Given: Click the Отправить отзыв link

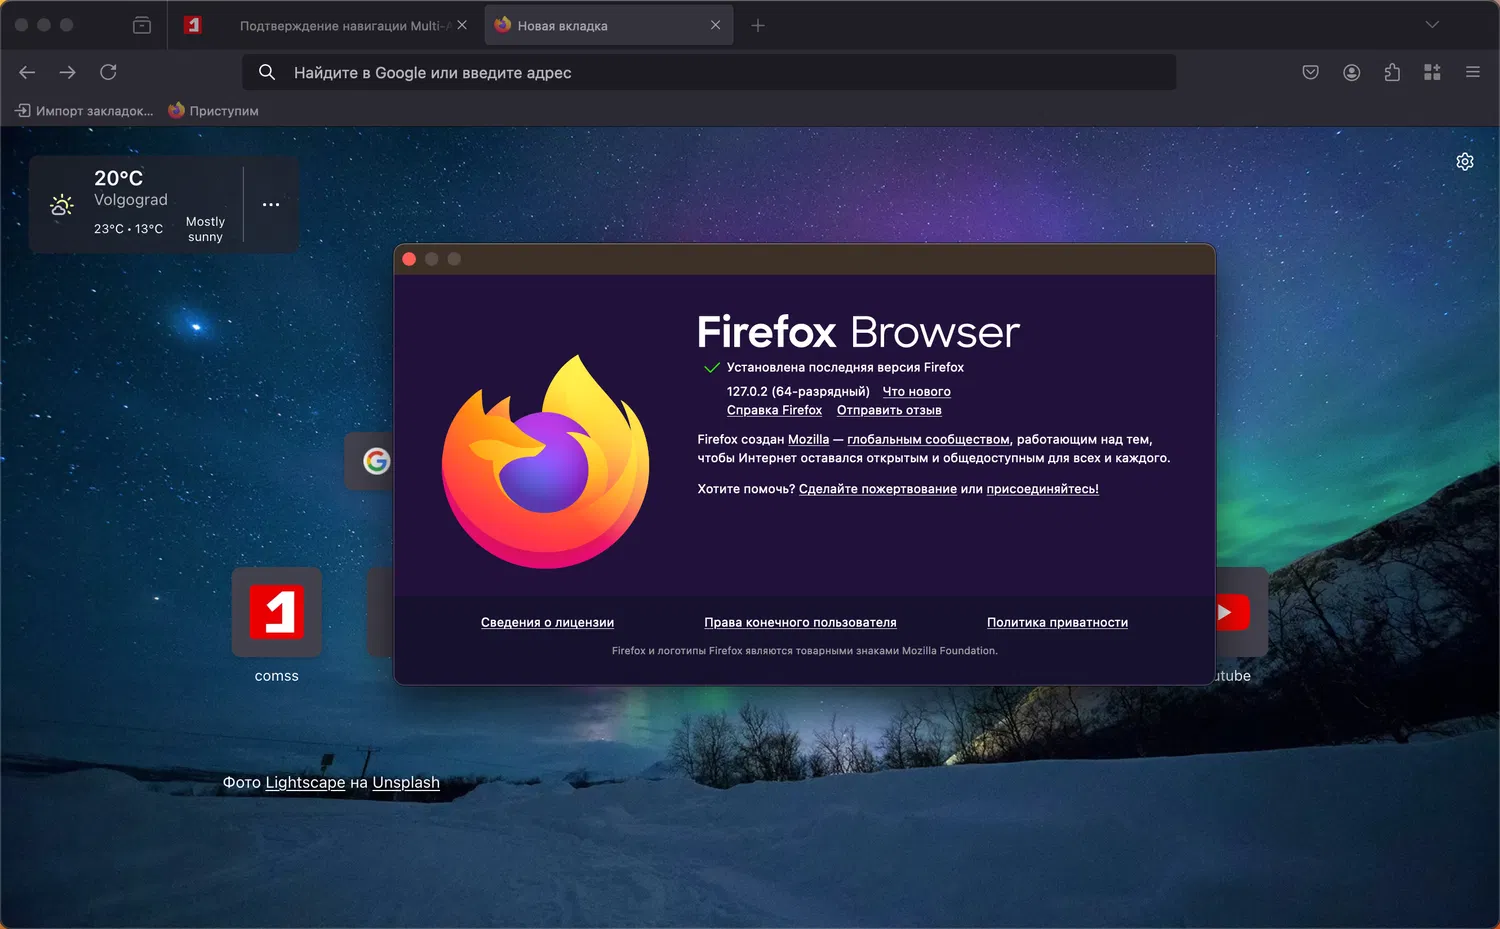Looking at the screenshot, I should pos(889,410).
